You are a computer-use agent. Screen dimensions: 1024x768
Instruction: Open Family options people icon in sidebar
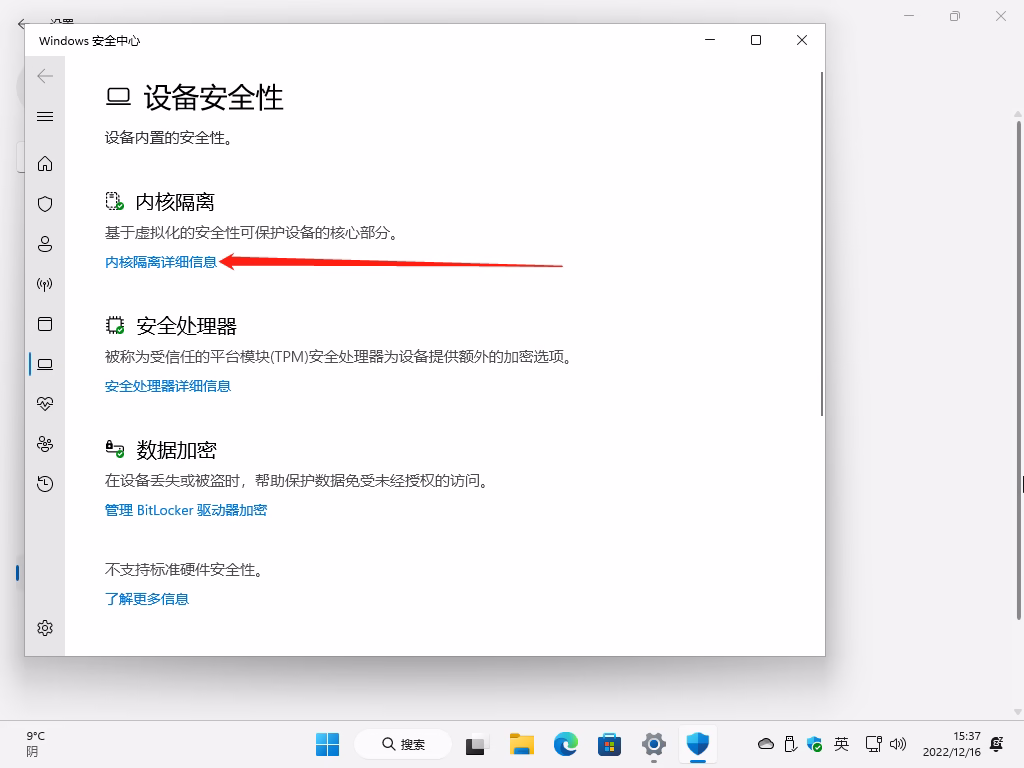coord(44,443)
